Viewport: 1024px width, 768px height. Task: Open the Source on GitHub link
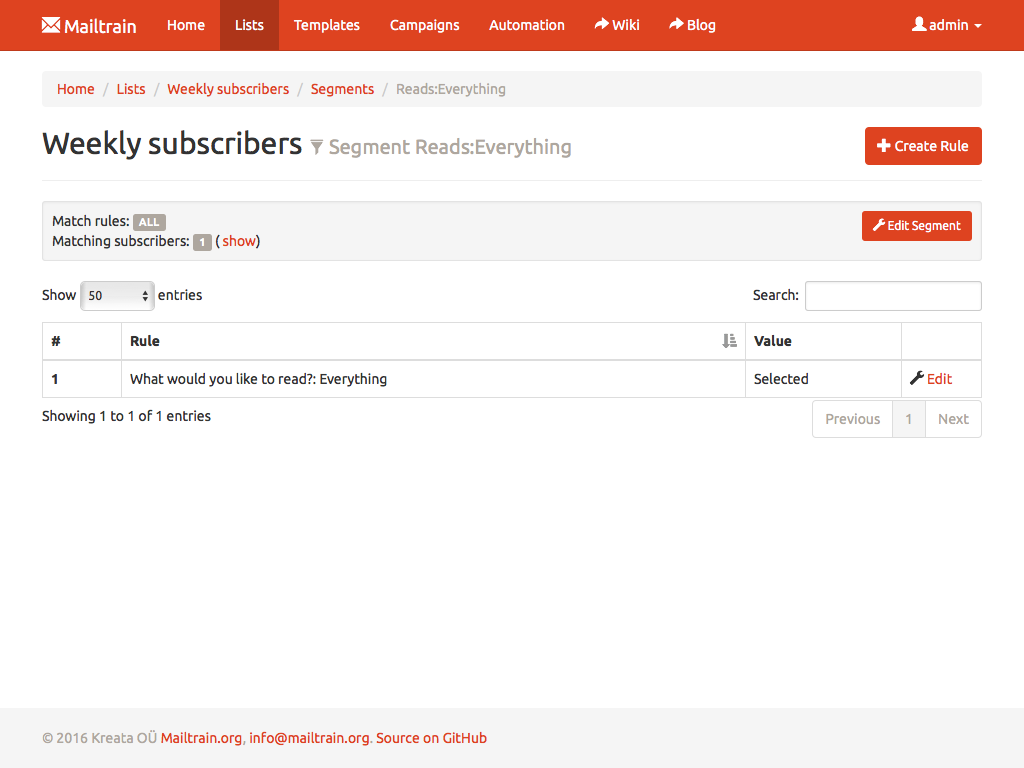431,738
